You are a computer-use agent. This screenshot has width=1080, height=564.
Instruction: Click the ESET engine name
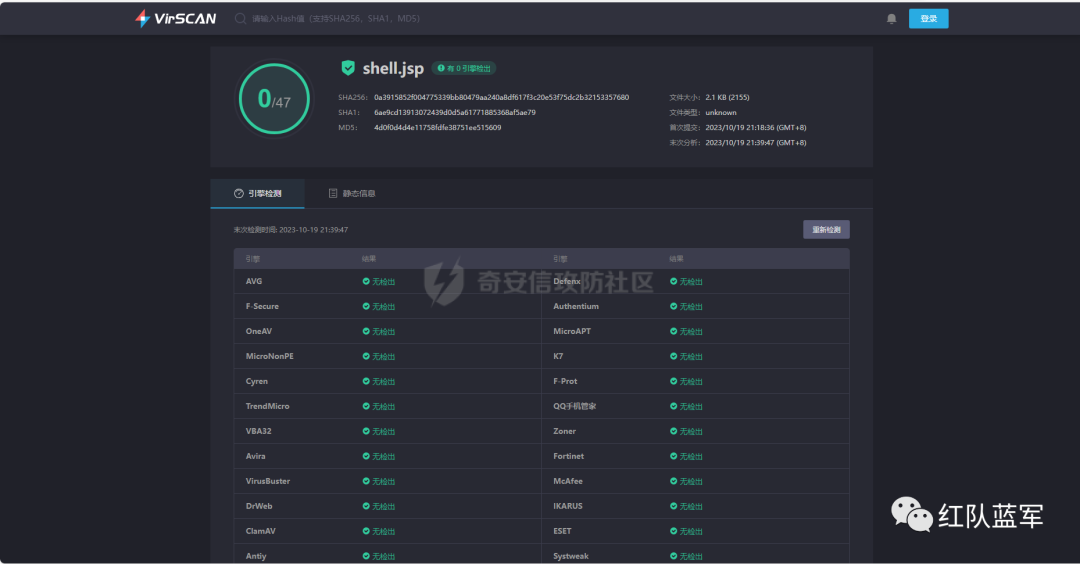[562, 531]
